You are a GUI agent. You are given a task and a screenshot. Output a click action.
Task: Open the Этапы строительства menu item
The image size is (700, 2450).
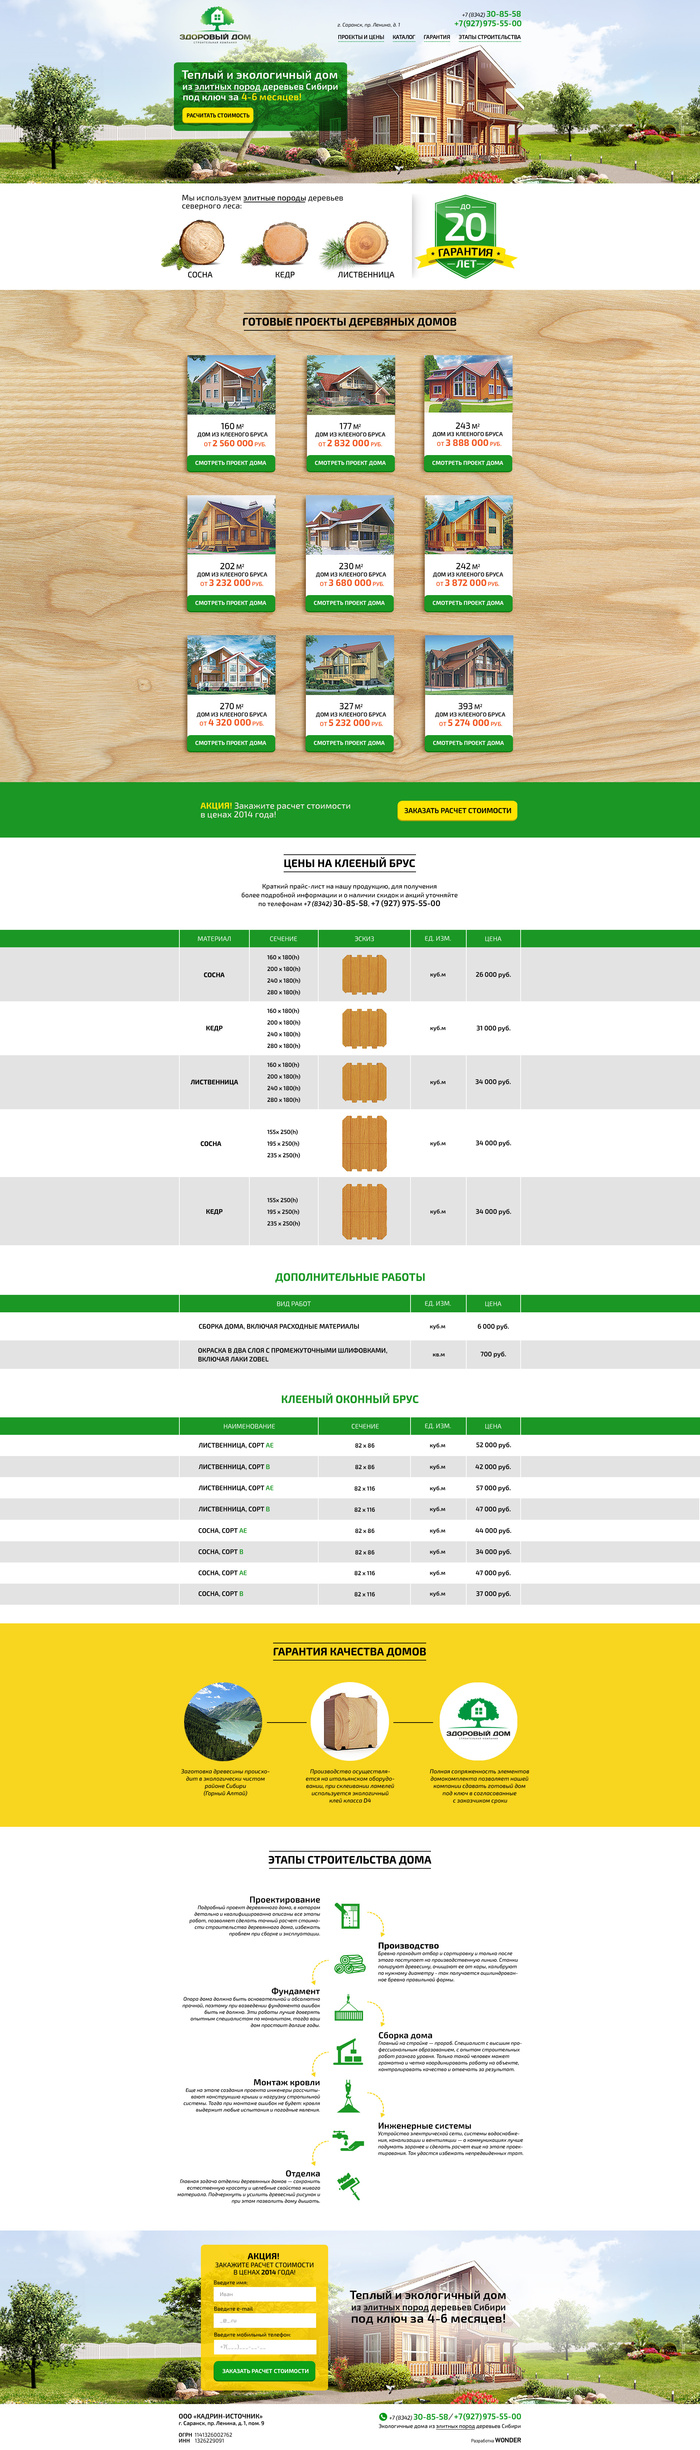click(490, 37)
